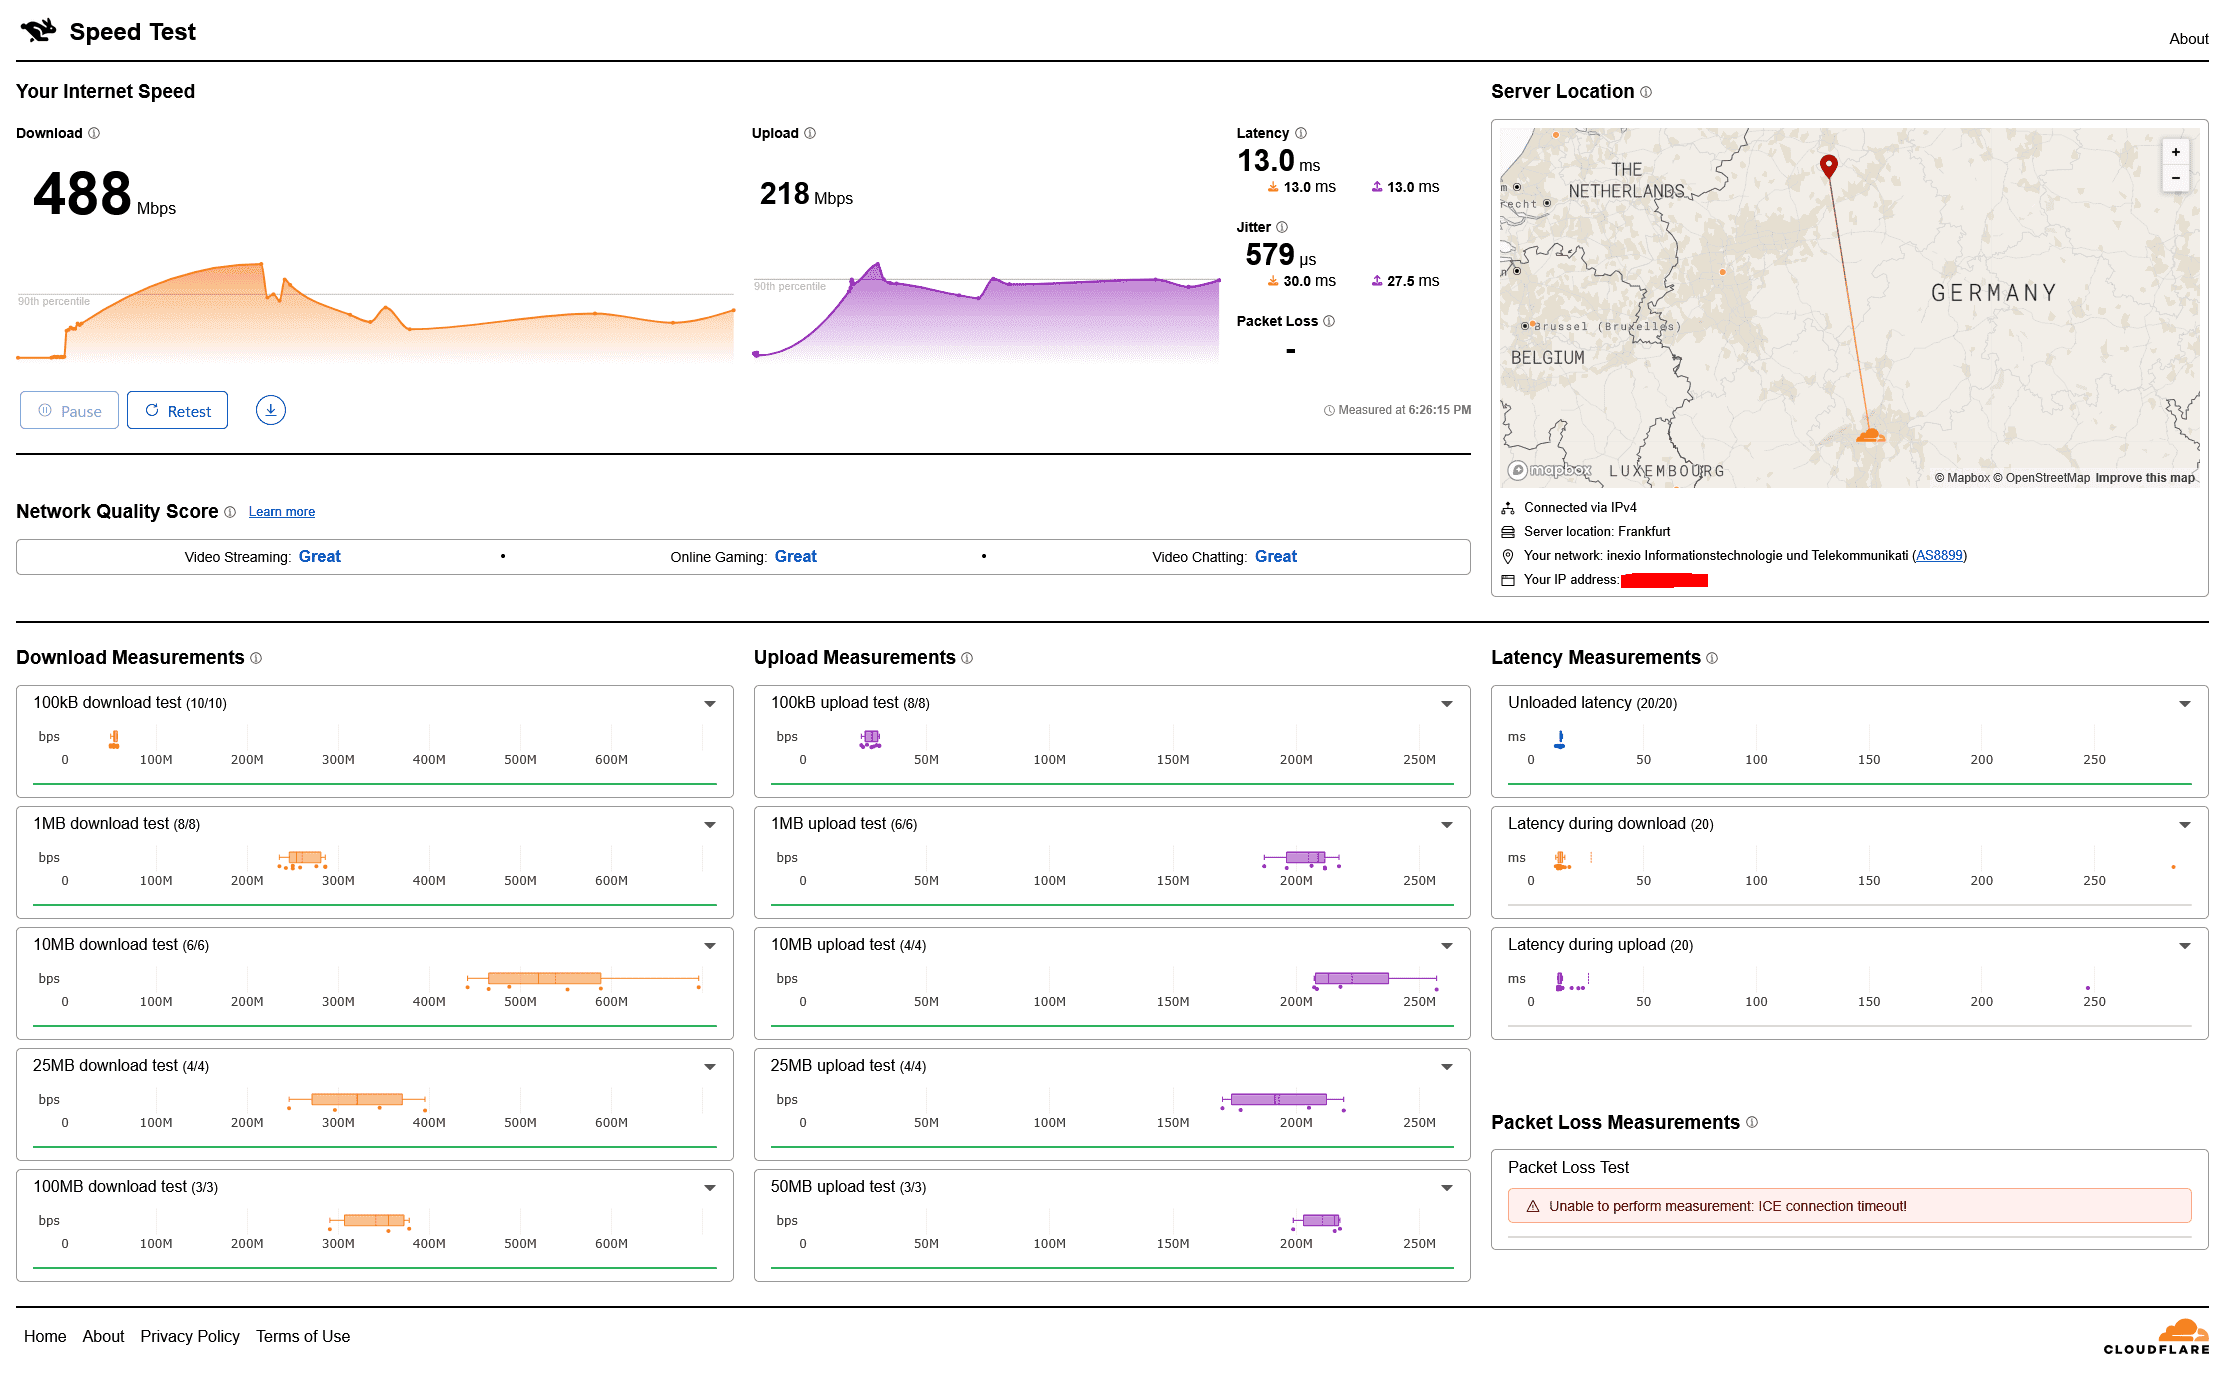Expand the 100kB download test

(x=709, y=704)
